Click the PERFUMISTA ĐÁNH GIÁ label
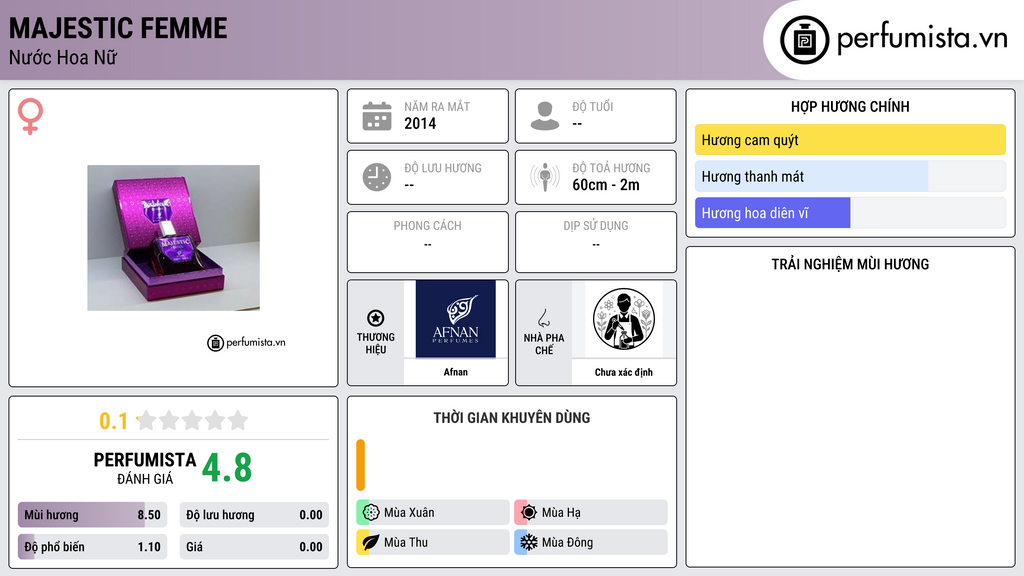This screenshot has width=1024, height=576. click(145, 468)
